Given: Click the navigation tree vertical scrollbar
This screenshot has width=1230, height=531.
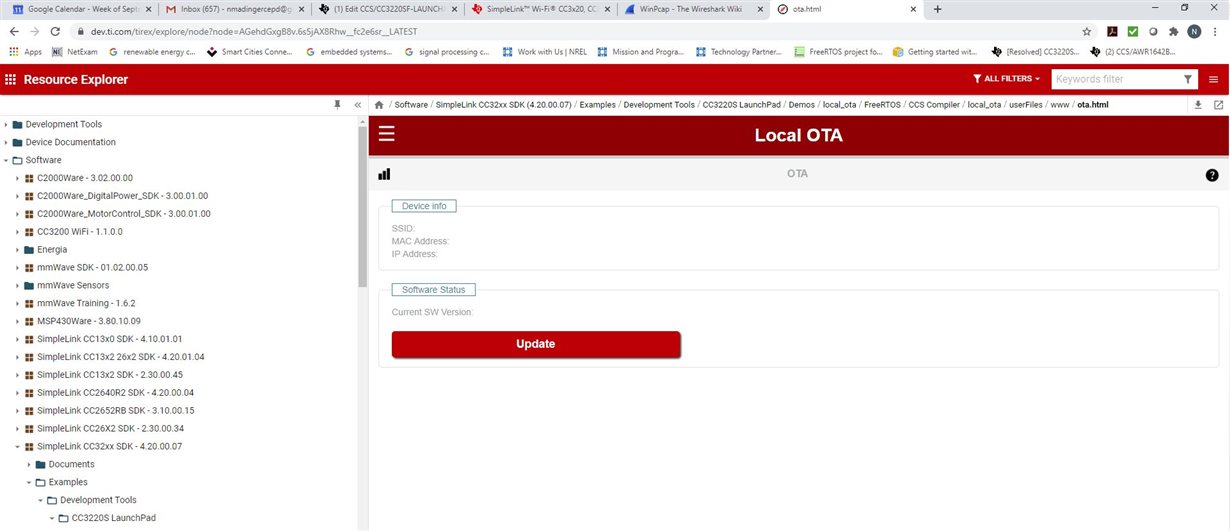Looking at the screenshot, I should (x=362, y=209).
